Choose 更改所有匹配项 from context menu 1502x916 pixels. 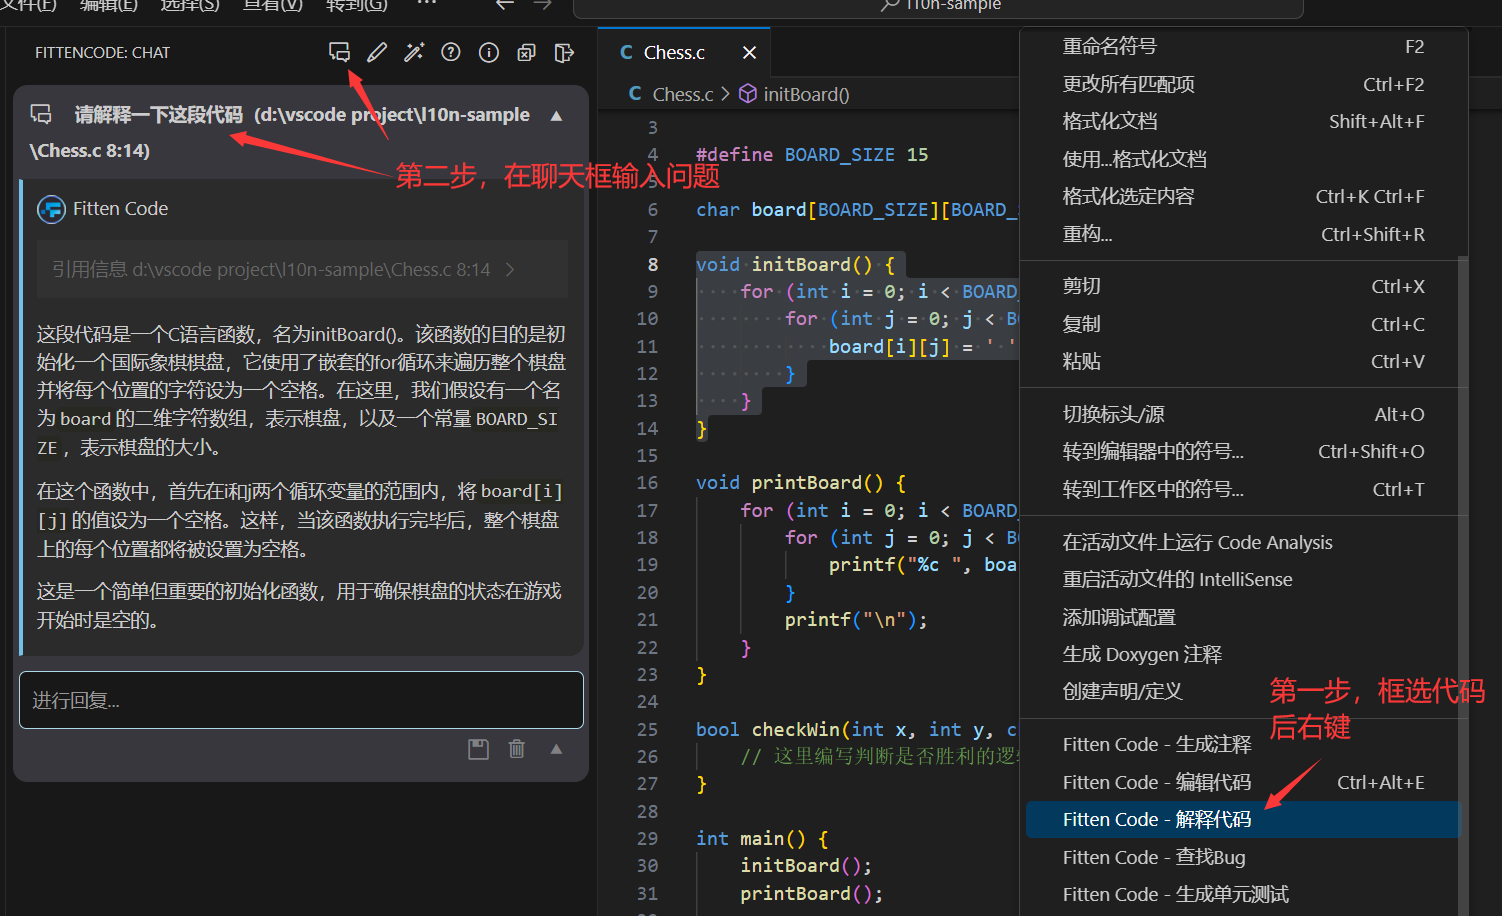tap(1243, 84)
